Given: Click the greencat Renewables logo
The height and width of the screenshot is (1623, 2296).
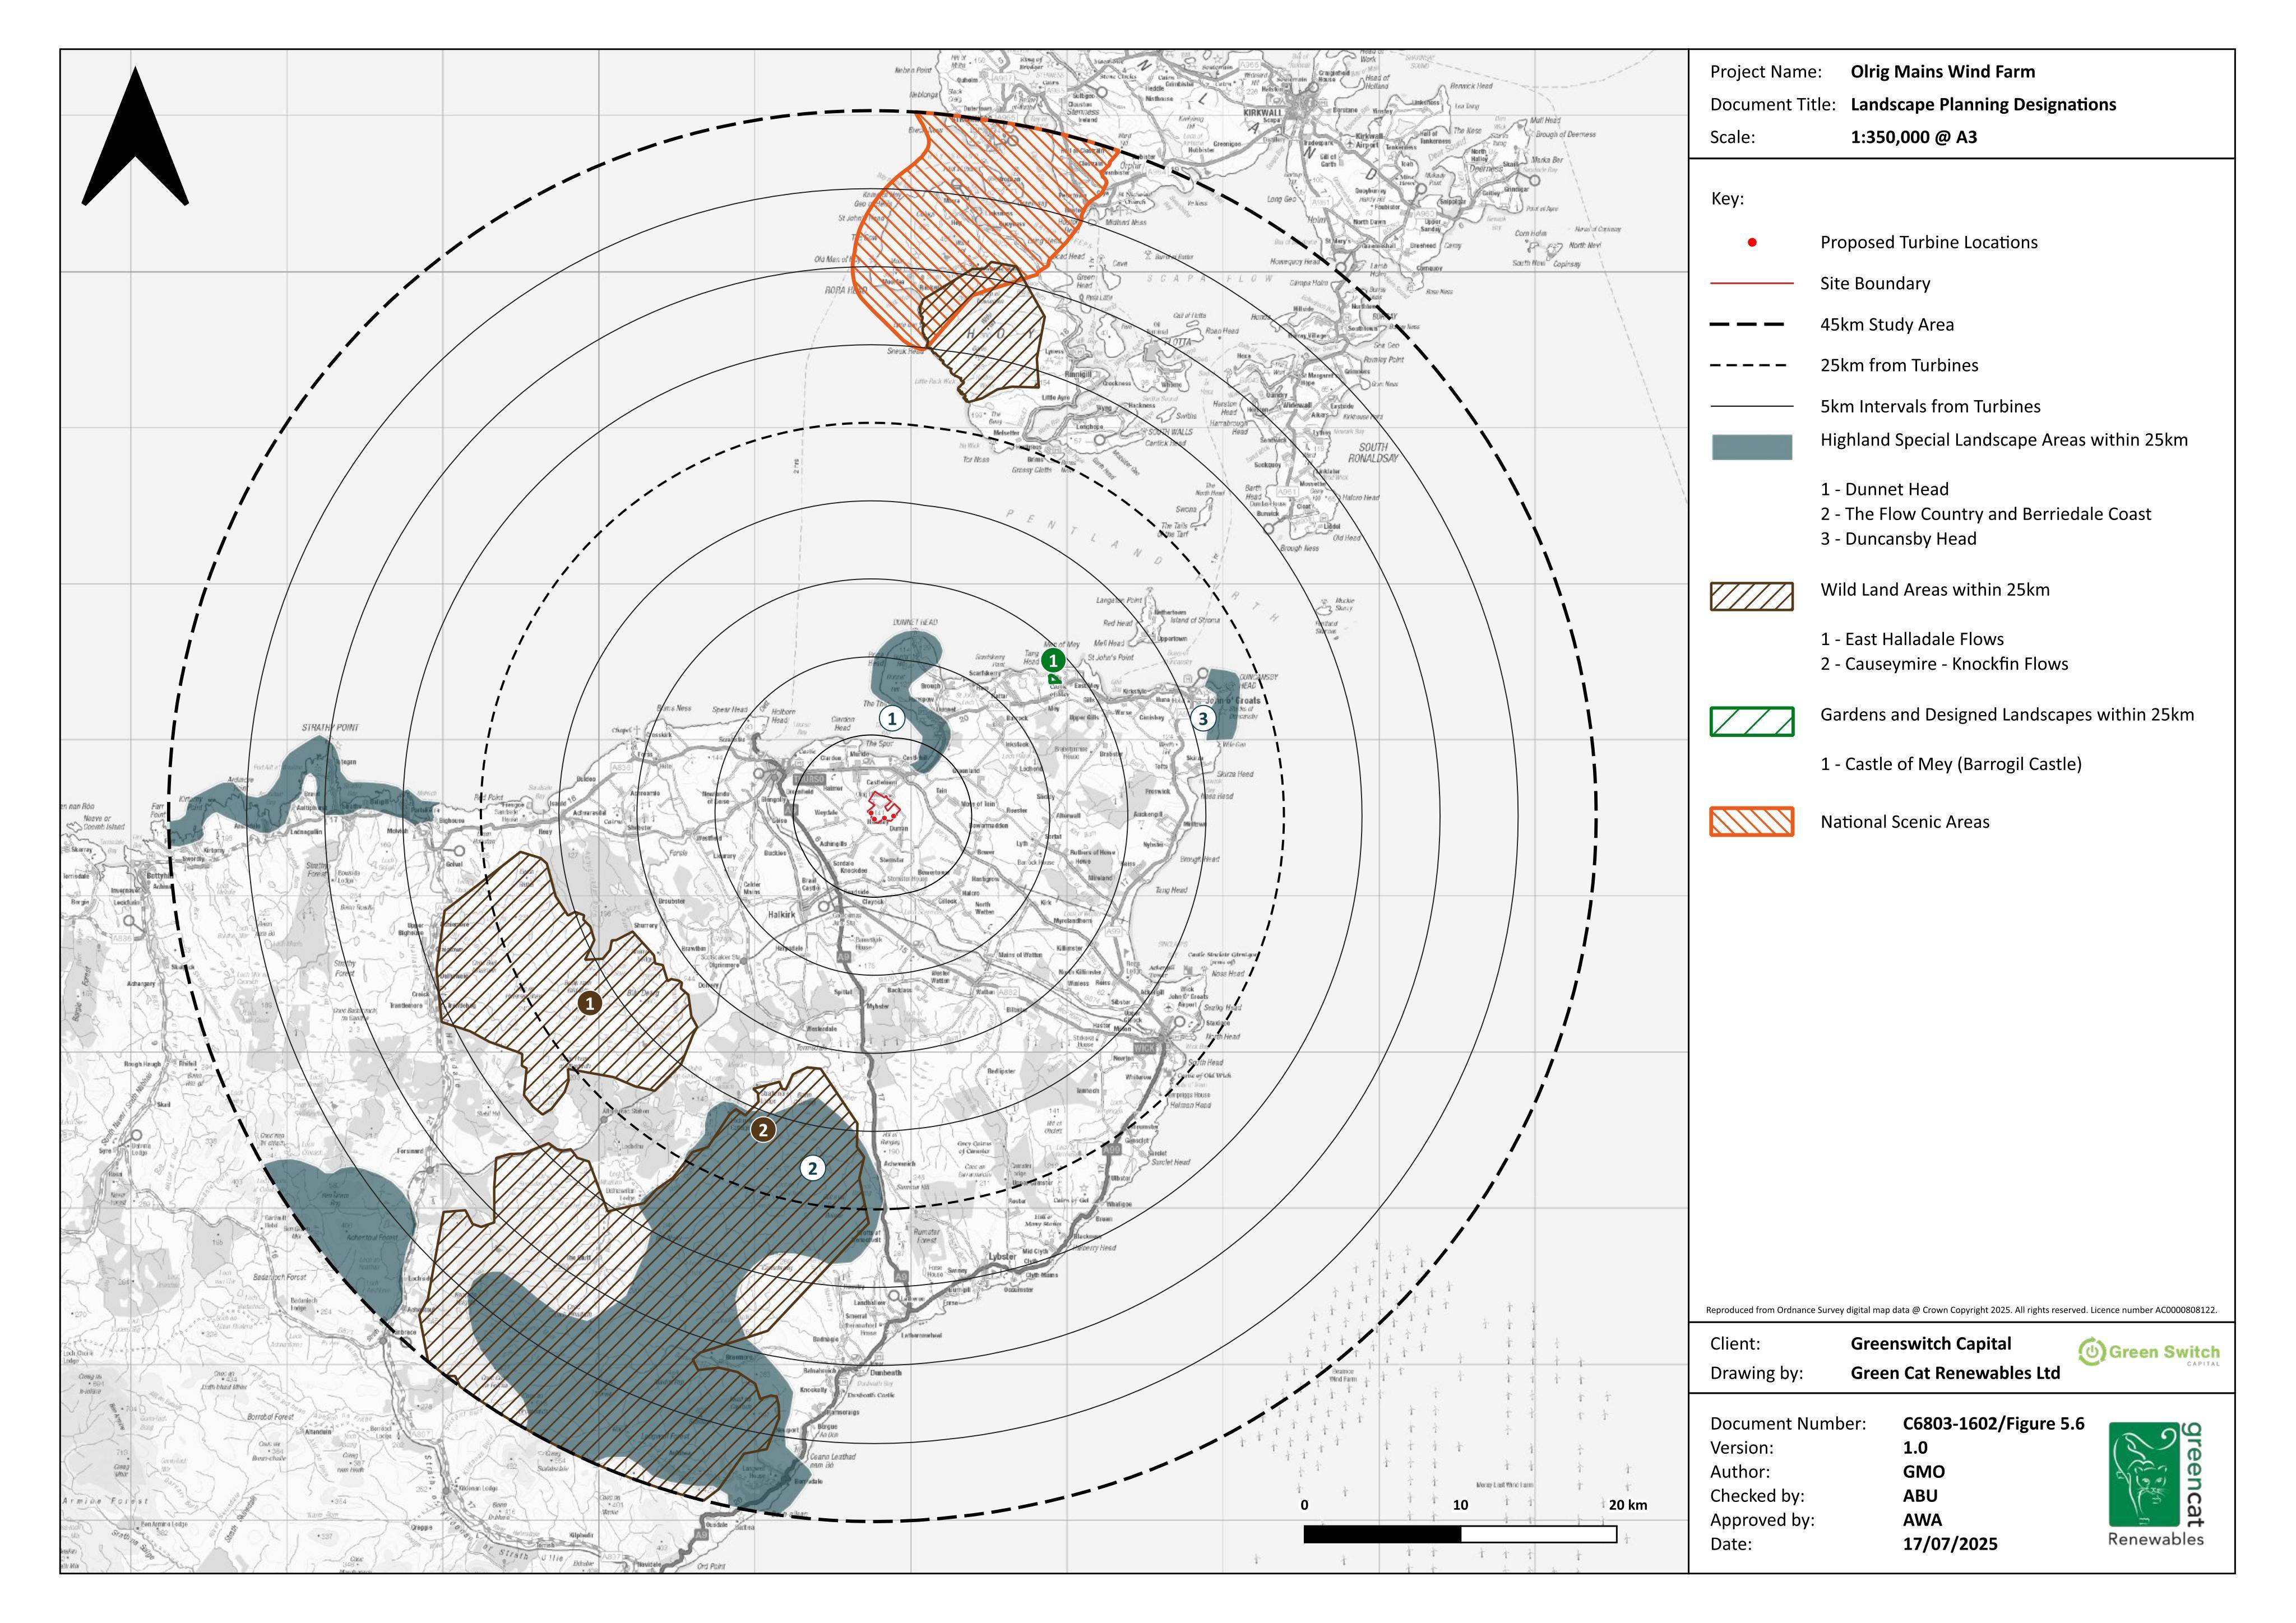Looking at the screenshot, I should (x=2156, y=1485).
